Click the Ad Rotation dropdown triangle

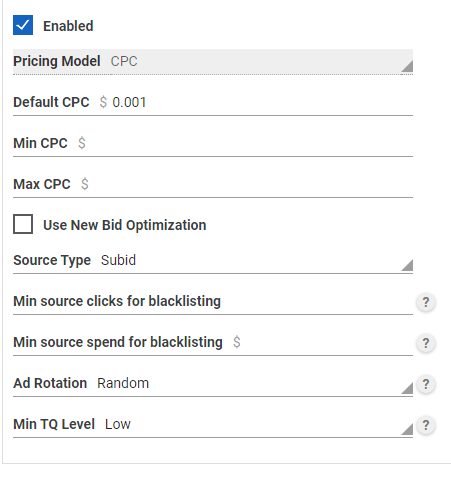407,388
